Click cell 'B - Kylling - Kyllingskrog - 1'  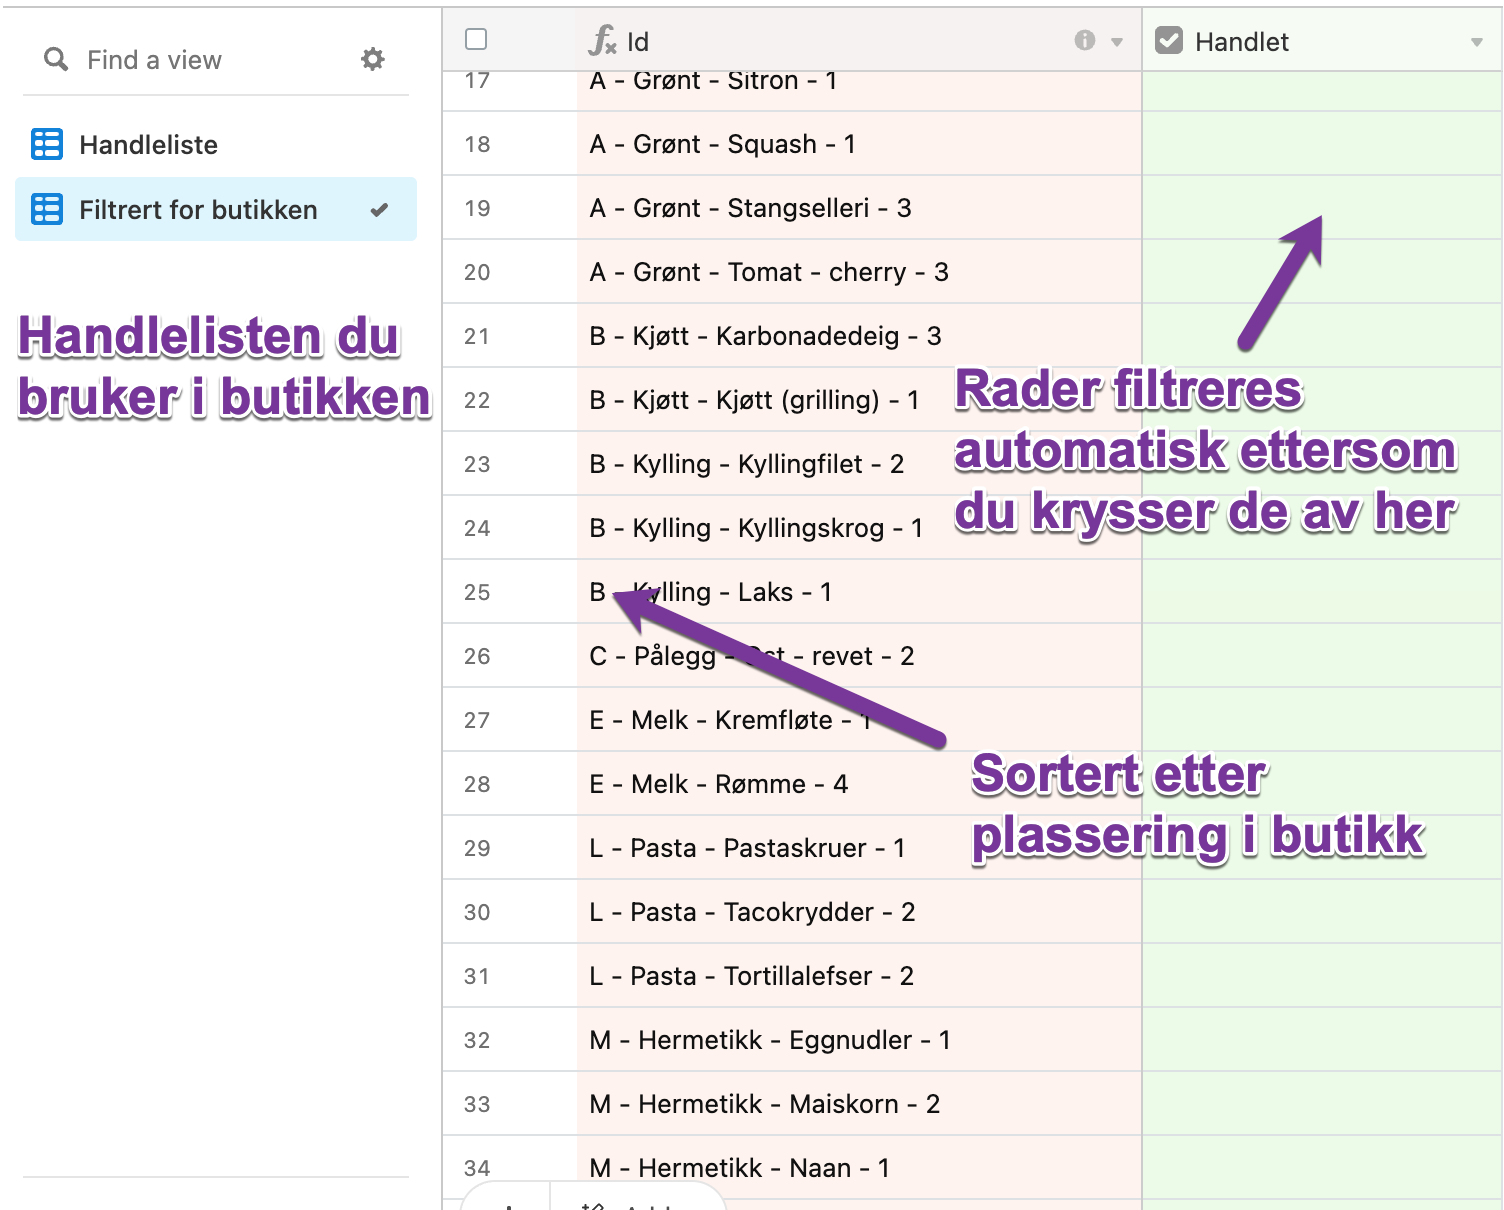(x=859, y=528)
